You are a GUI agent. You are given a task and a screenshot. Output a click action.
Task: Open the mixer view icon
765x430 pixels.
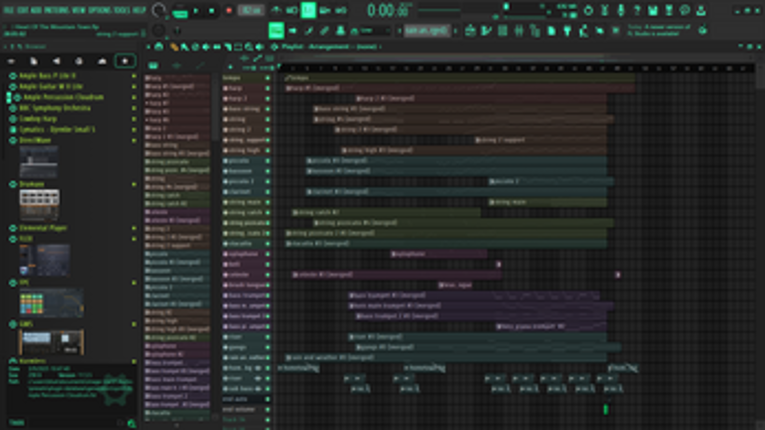[x=519, y=31]
